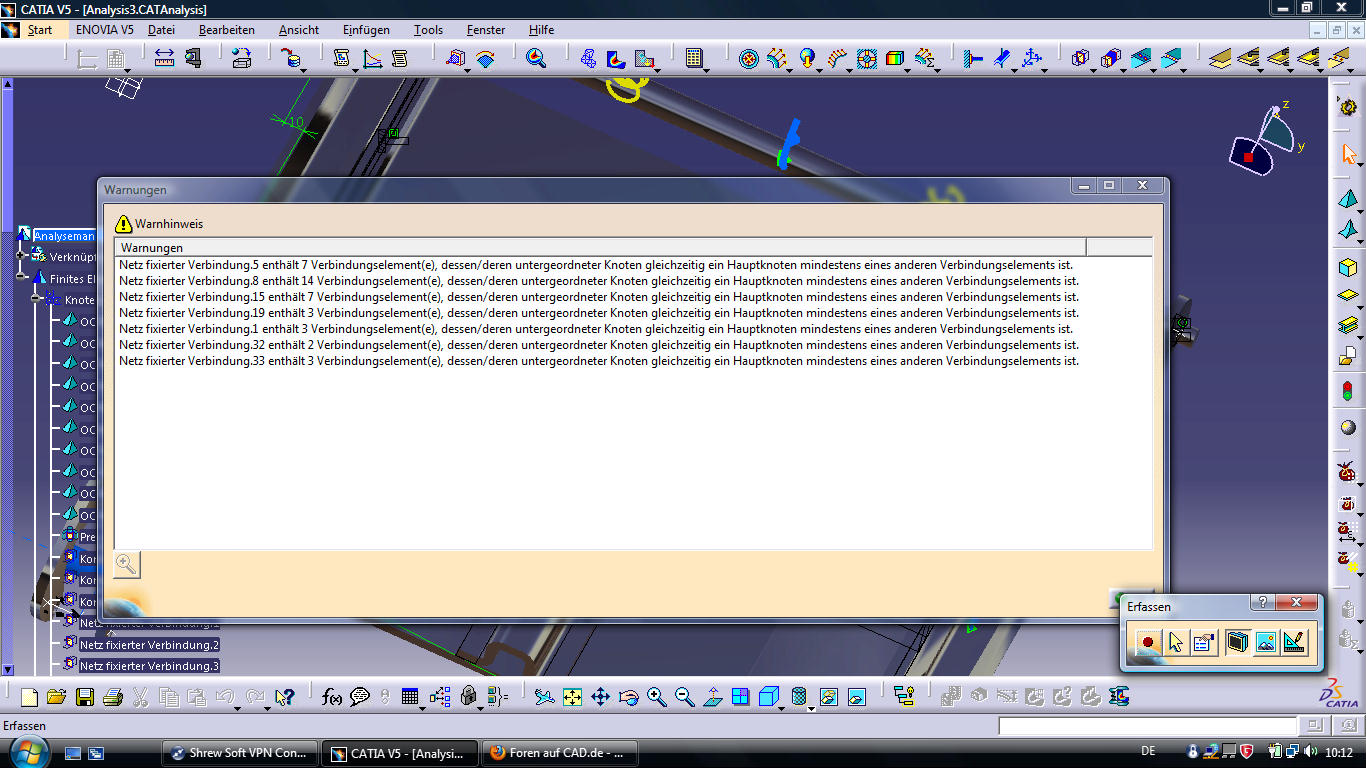Collapse the Finites El tree node

[x=21, y=277]
